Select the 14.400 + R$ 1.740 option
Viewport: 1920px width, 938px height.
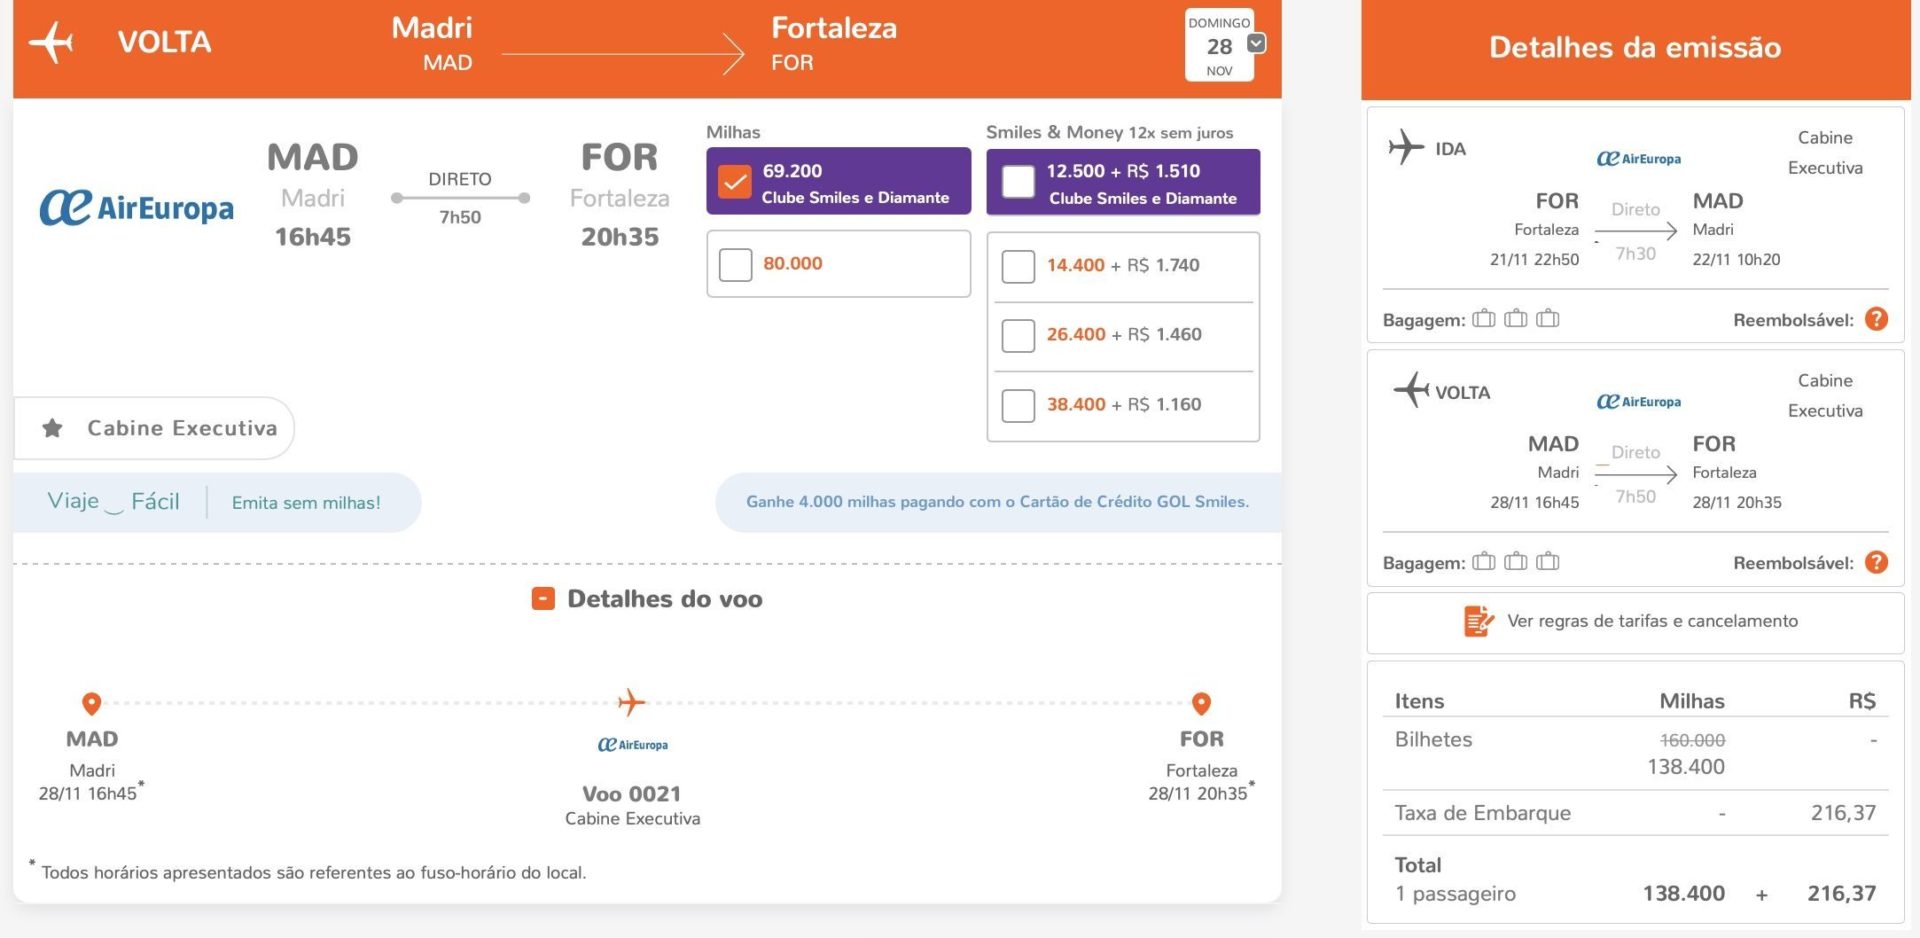point(1018,266)
